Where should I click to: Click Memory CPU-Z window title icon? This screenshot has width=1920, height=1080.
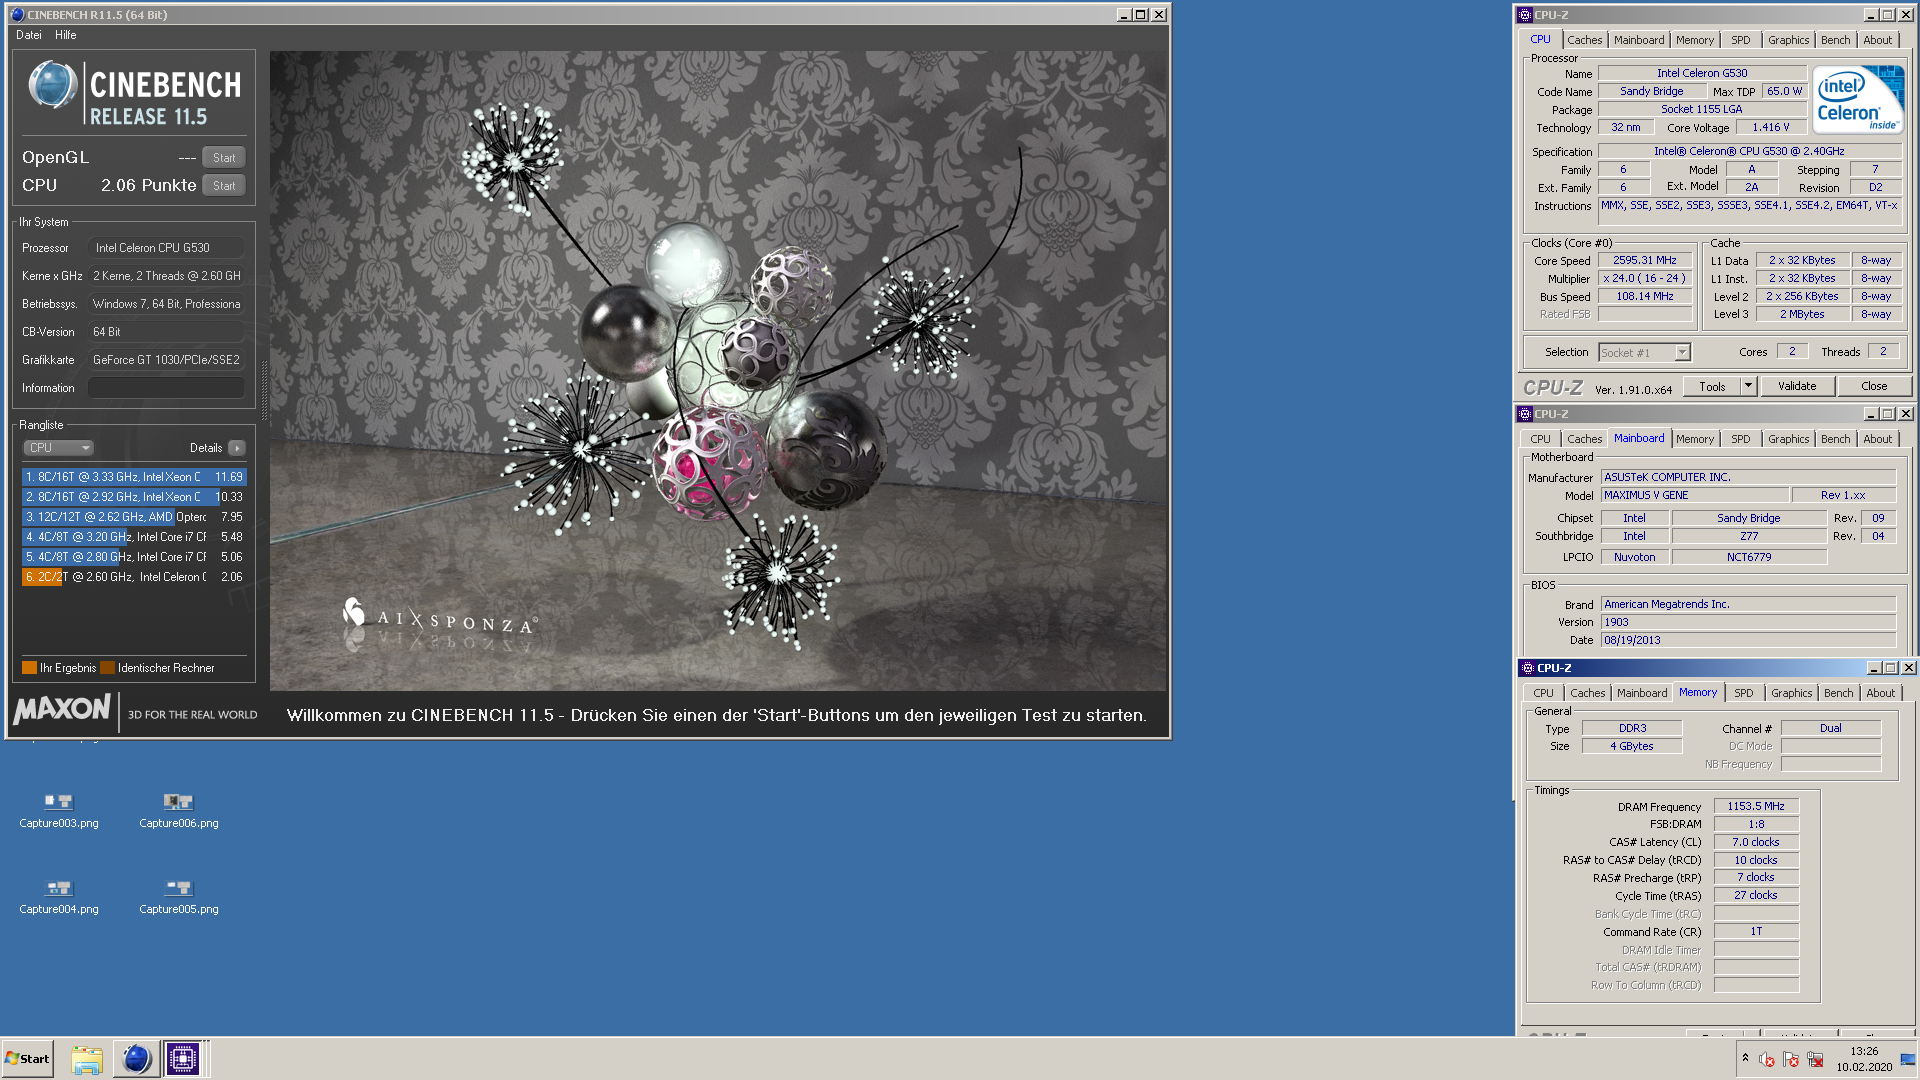pyautogui.click(x=1527, y=668)
